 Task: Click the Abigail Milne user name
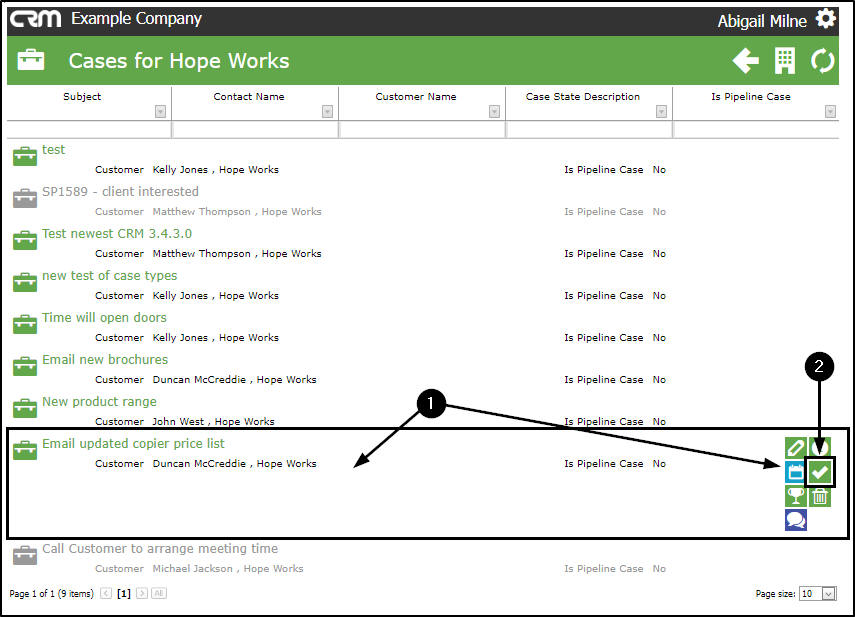[x=762, y=21]
